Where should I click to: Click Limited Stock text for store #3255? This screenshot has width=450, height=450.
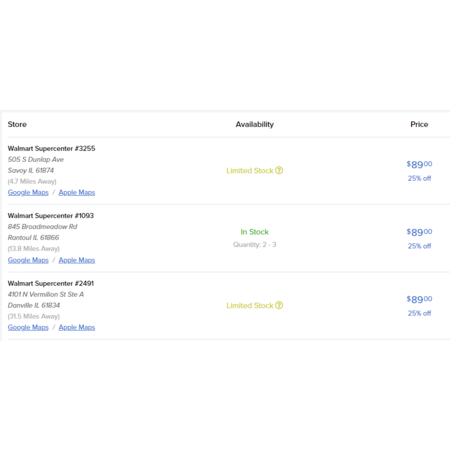coord(250,171)
